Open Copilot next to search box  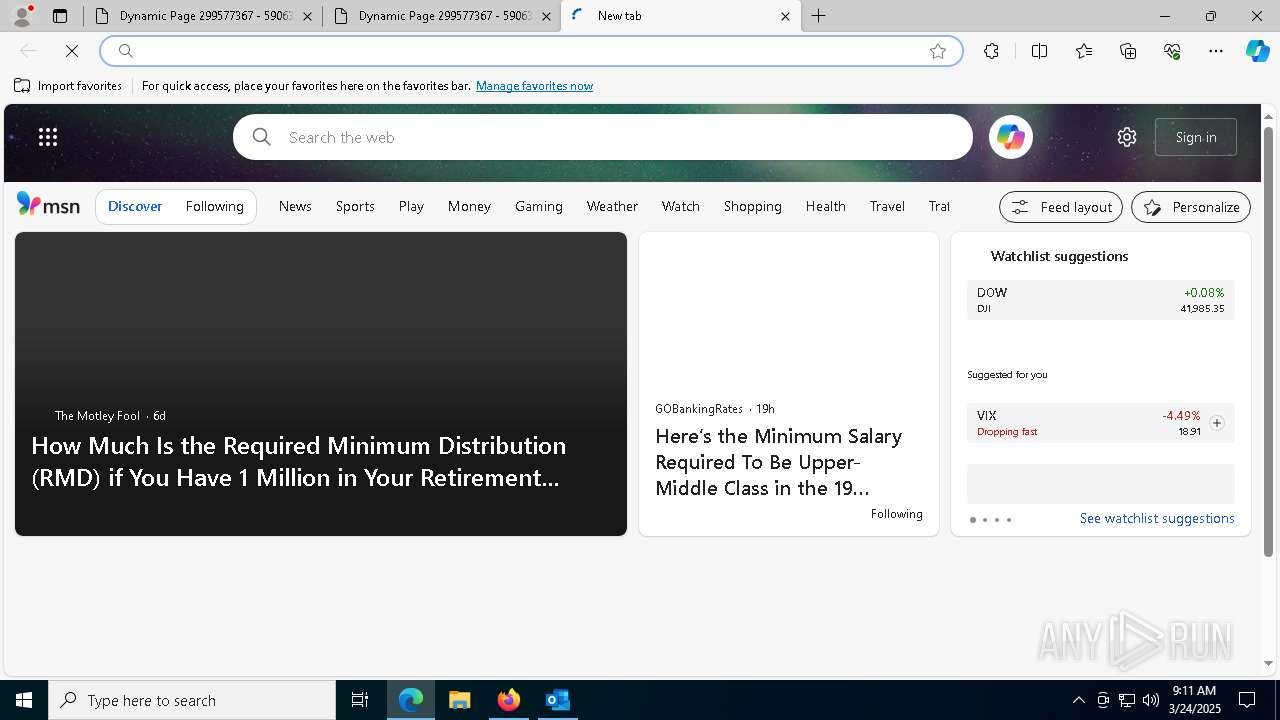click(x=1010, y=137)
